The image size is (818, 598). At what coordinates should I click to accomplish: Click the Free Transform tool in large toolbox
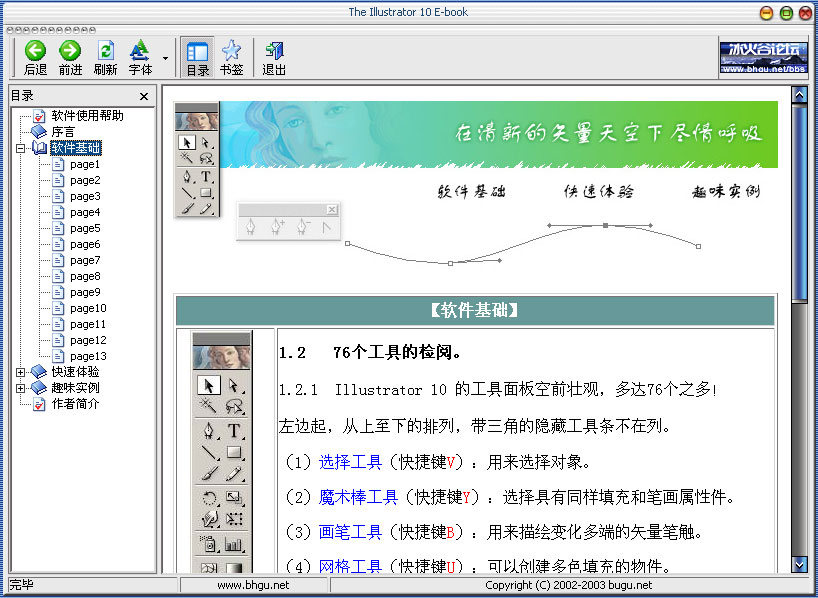click(x=234, y=519)
